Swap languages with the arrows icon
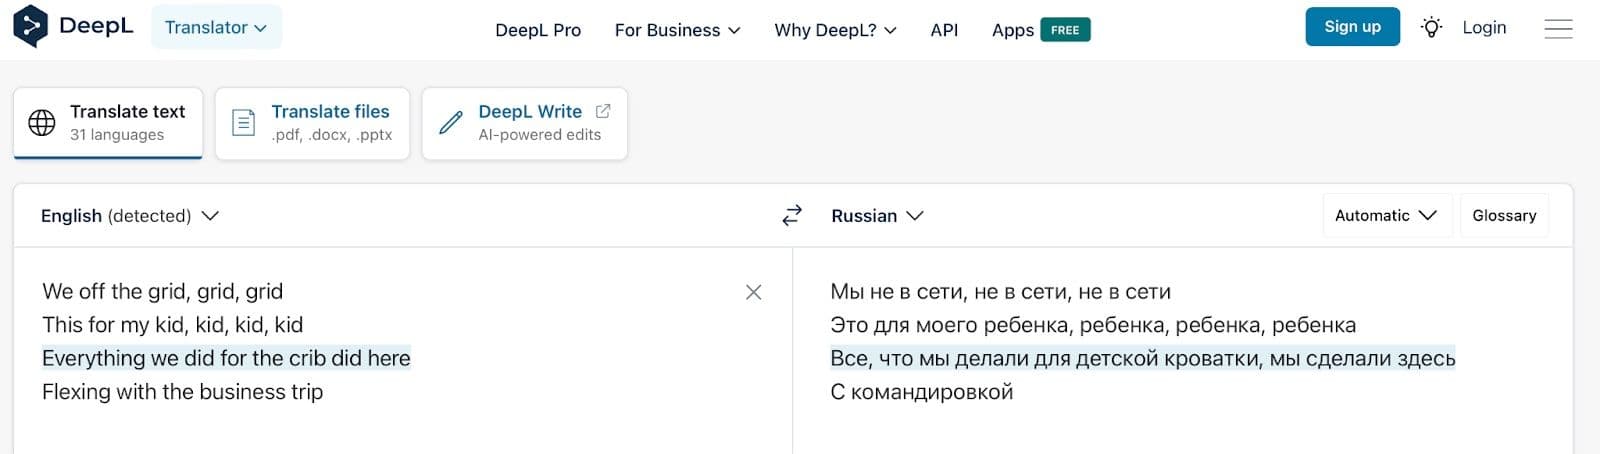The width and height of the screenshot is (1600, 454). coord(791,216)
